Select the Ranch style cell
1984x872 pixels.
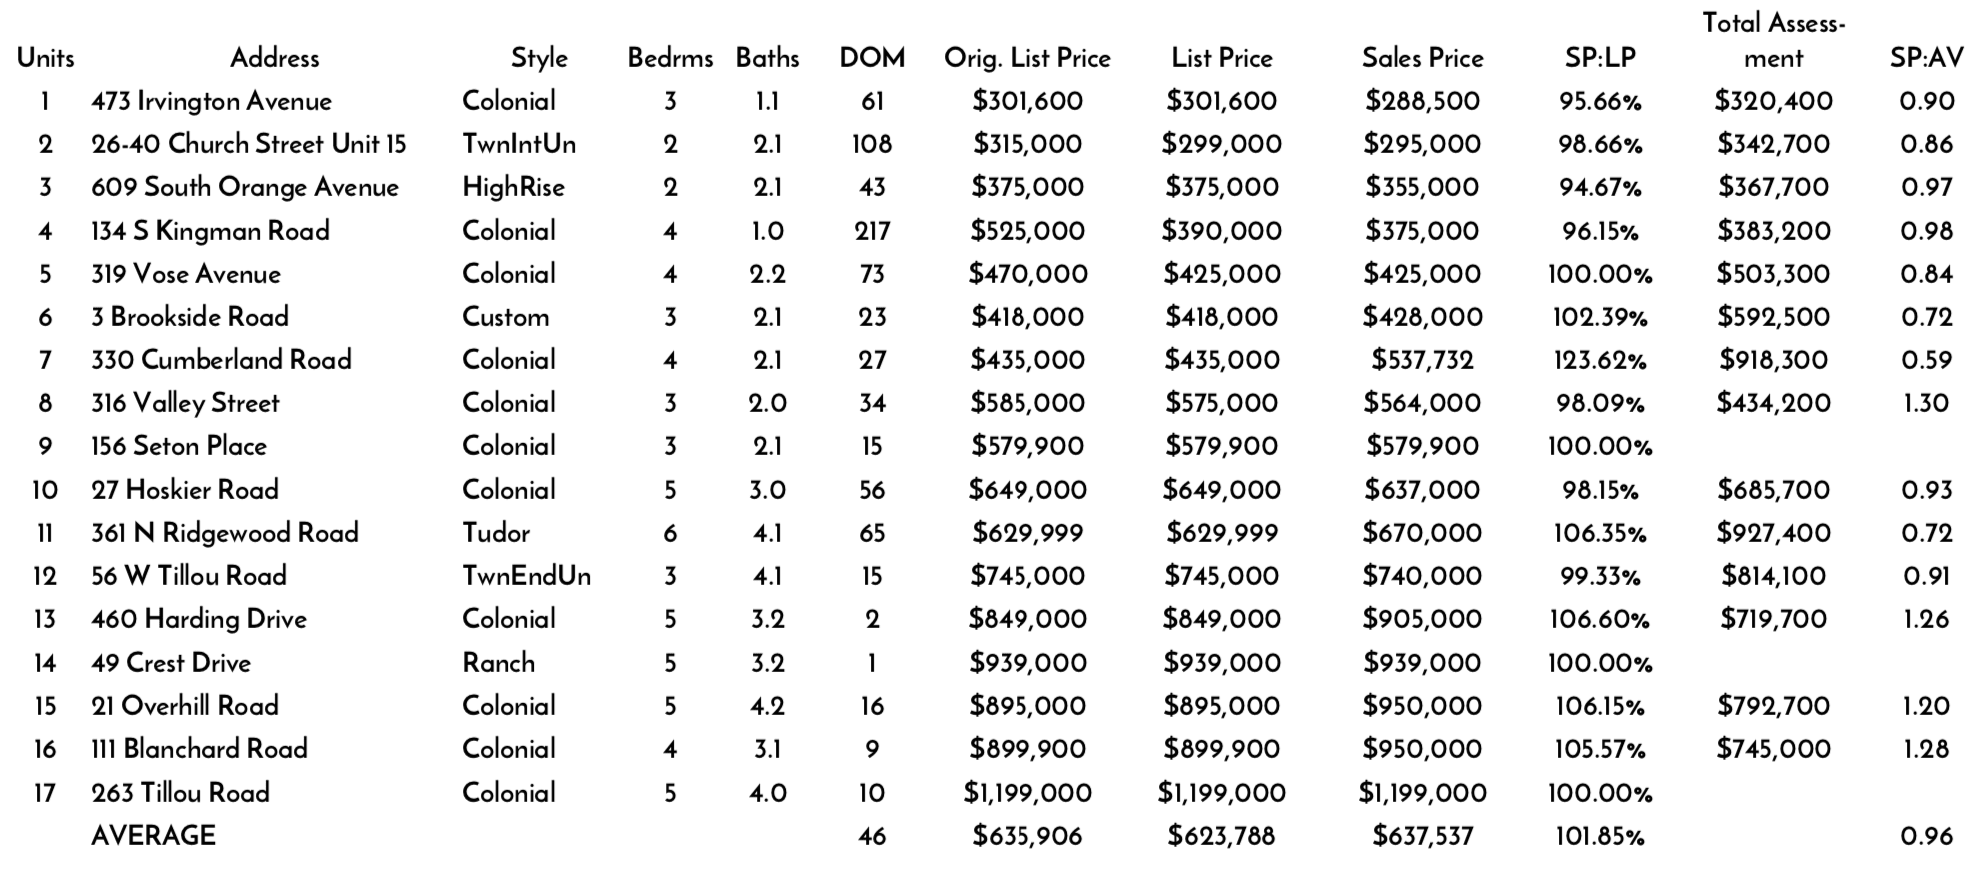(498, 663)
